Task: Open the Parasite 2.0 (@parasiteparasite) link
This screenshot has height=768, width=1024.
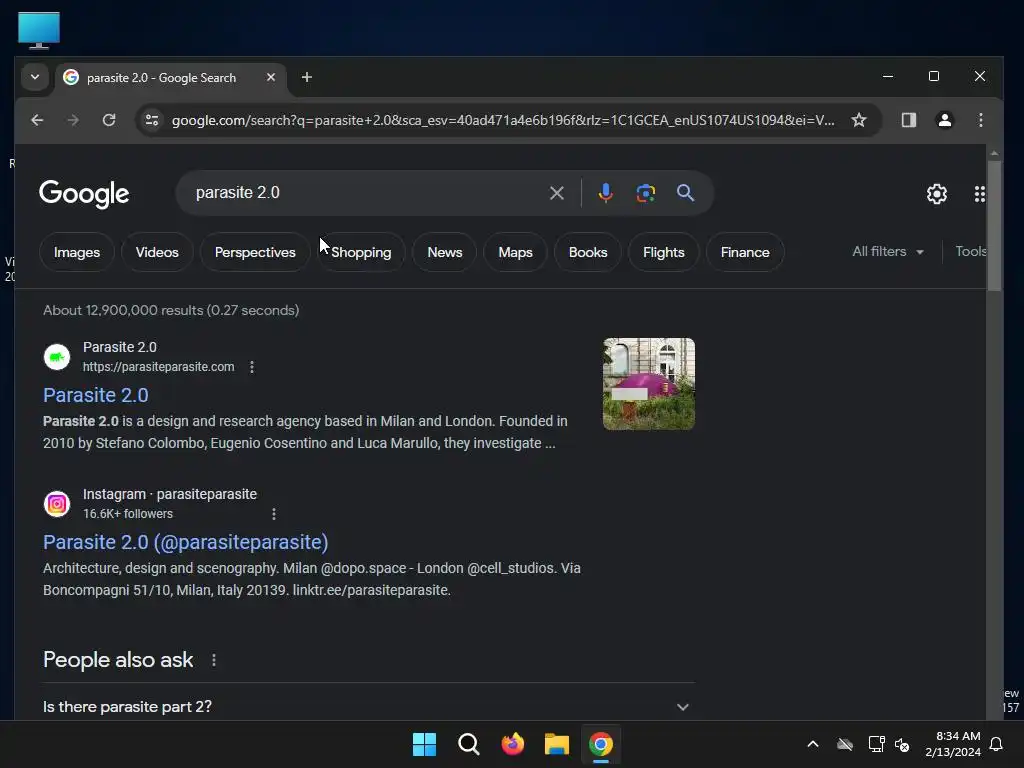Action: 185,542
